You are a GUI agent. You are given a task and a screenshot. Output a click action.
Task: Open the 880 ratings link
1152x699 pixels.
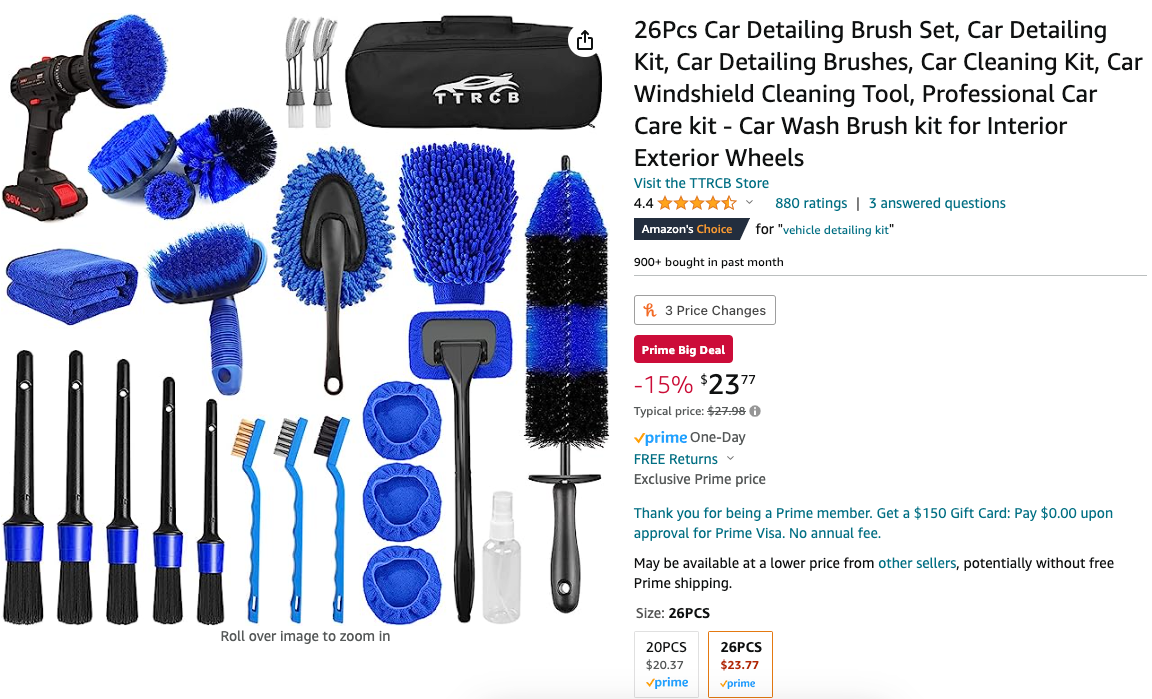pyautogui.click(x=811, y=204)
